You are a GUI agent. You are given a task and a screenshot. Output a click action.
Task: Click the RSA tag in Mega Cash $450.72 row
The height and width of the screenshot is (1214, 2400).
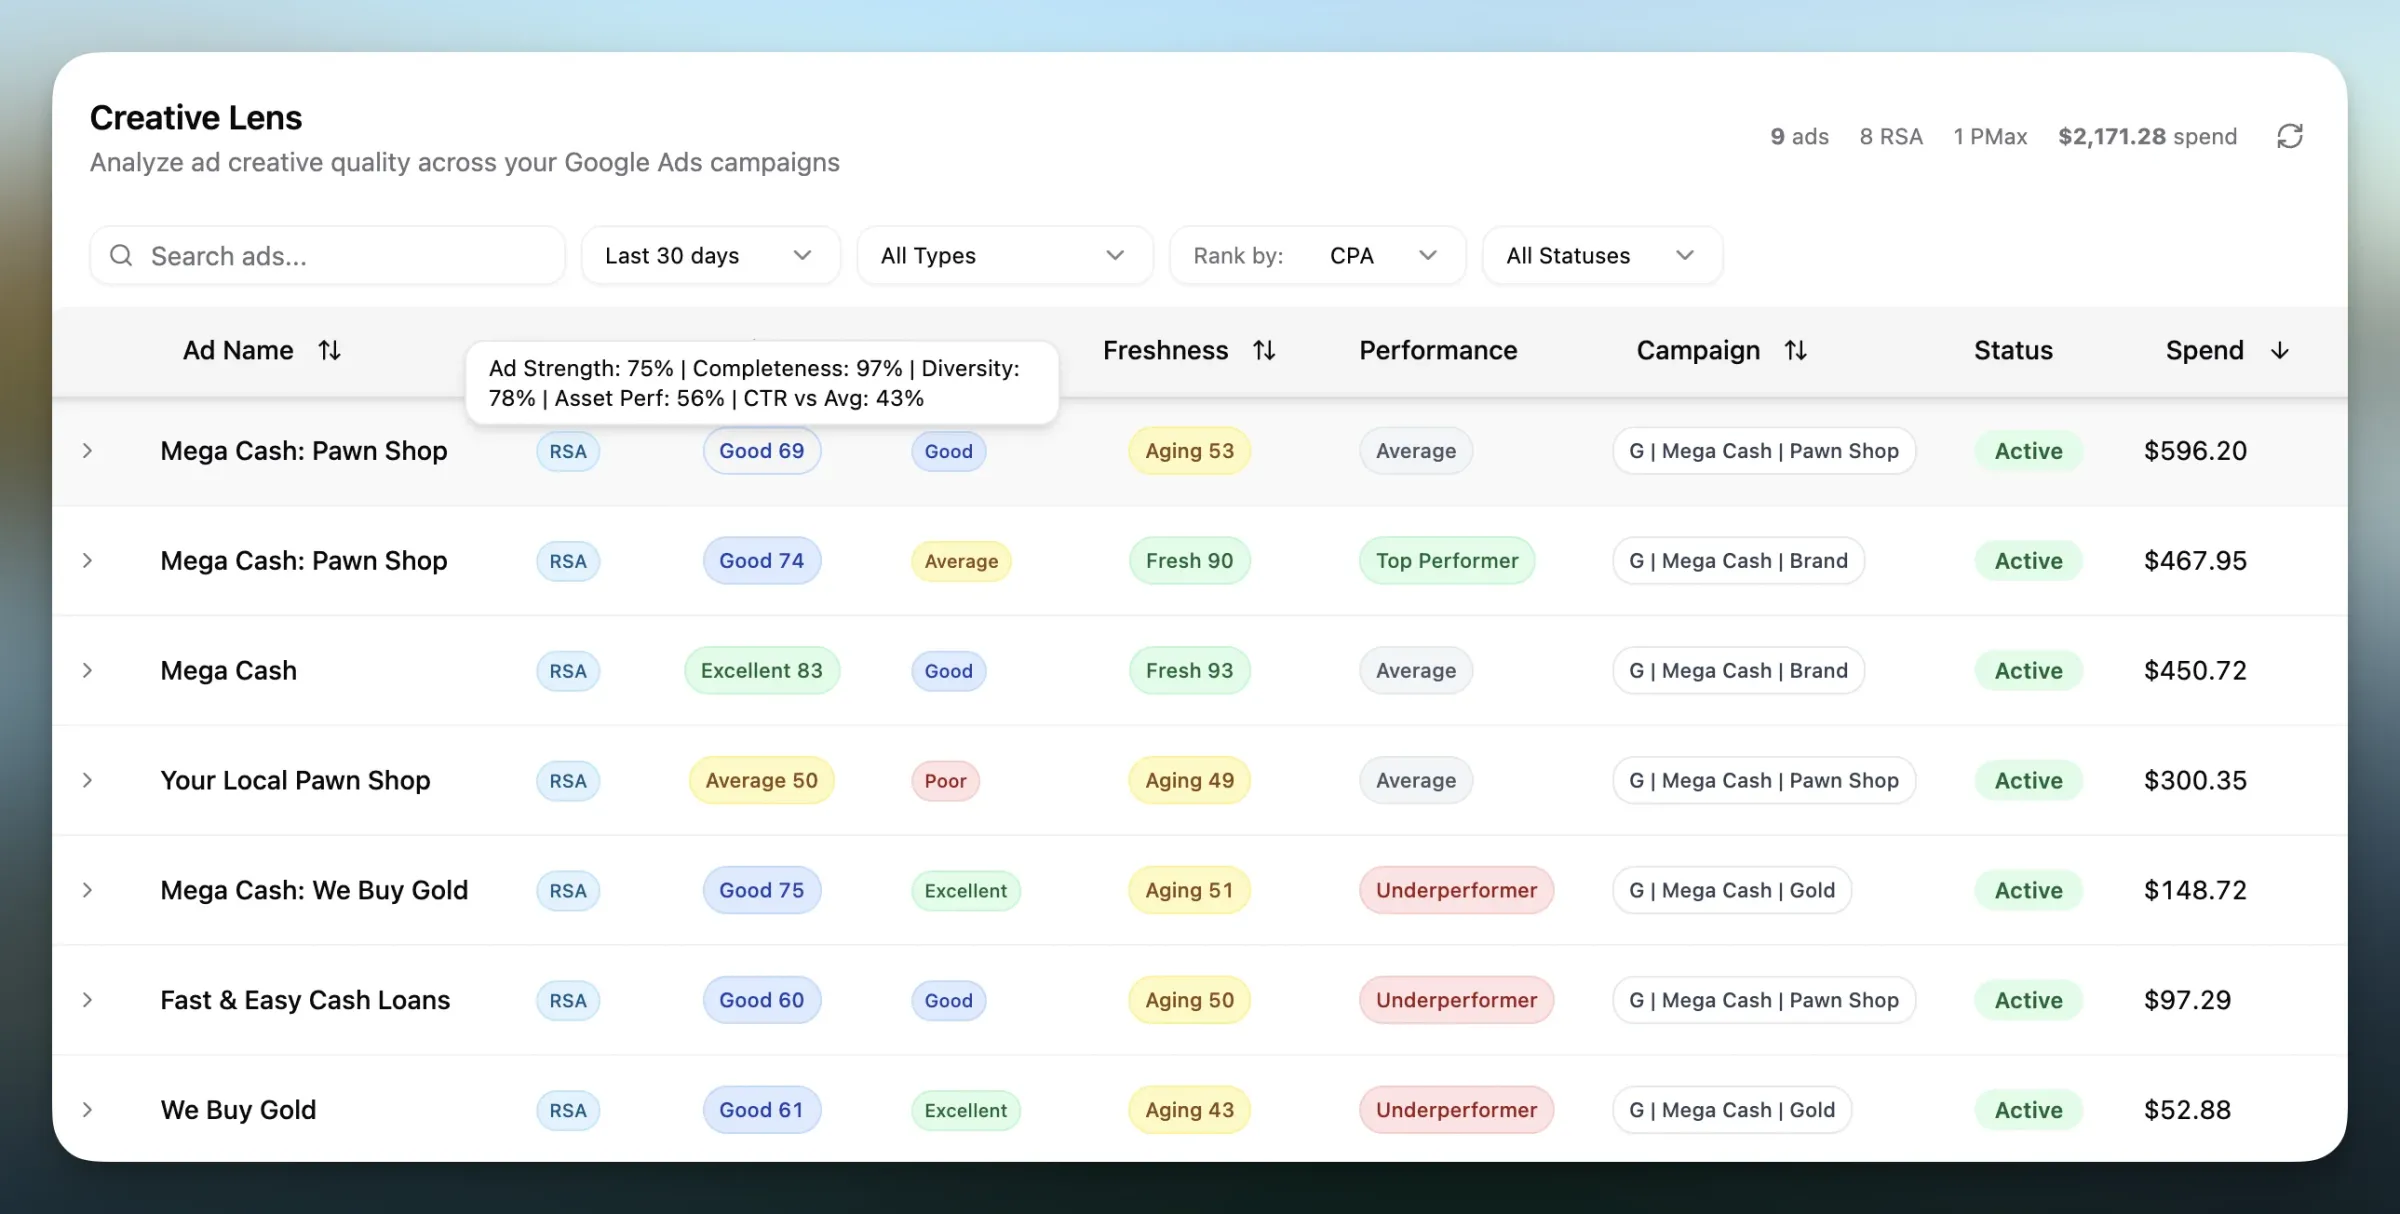[567, 671]
